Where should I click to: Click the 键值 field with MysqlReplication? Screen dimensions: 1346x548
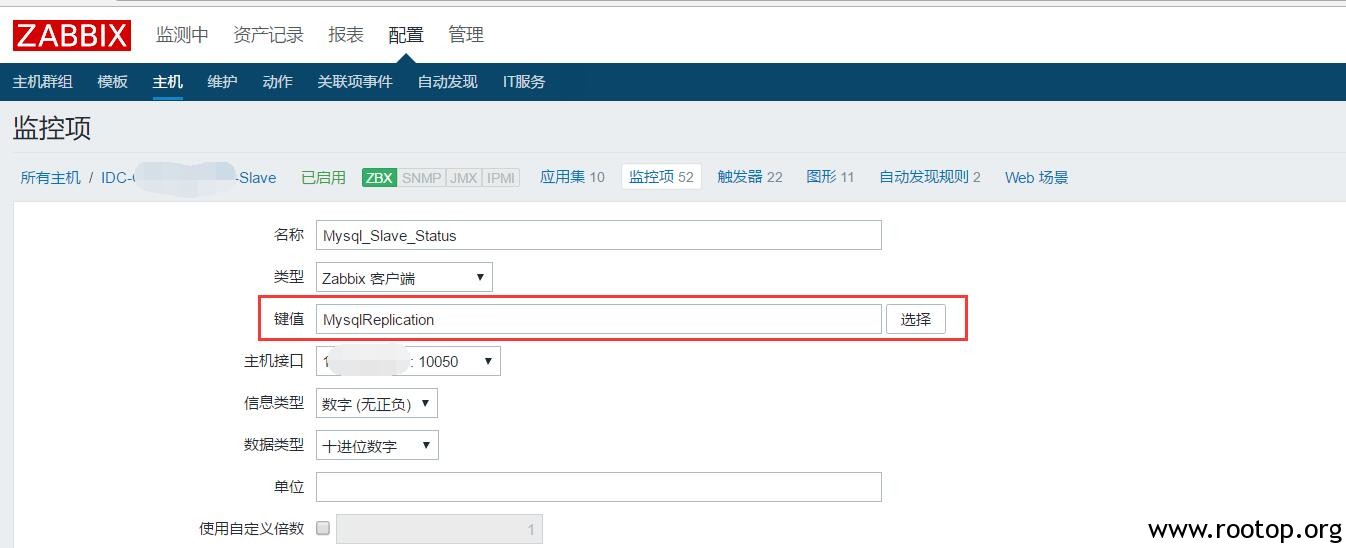599,319
